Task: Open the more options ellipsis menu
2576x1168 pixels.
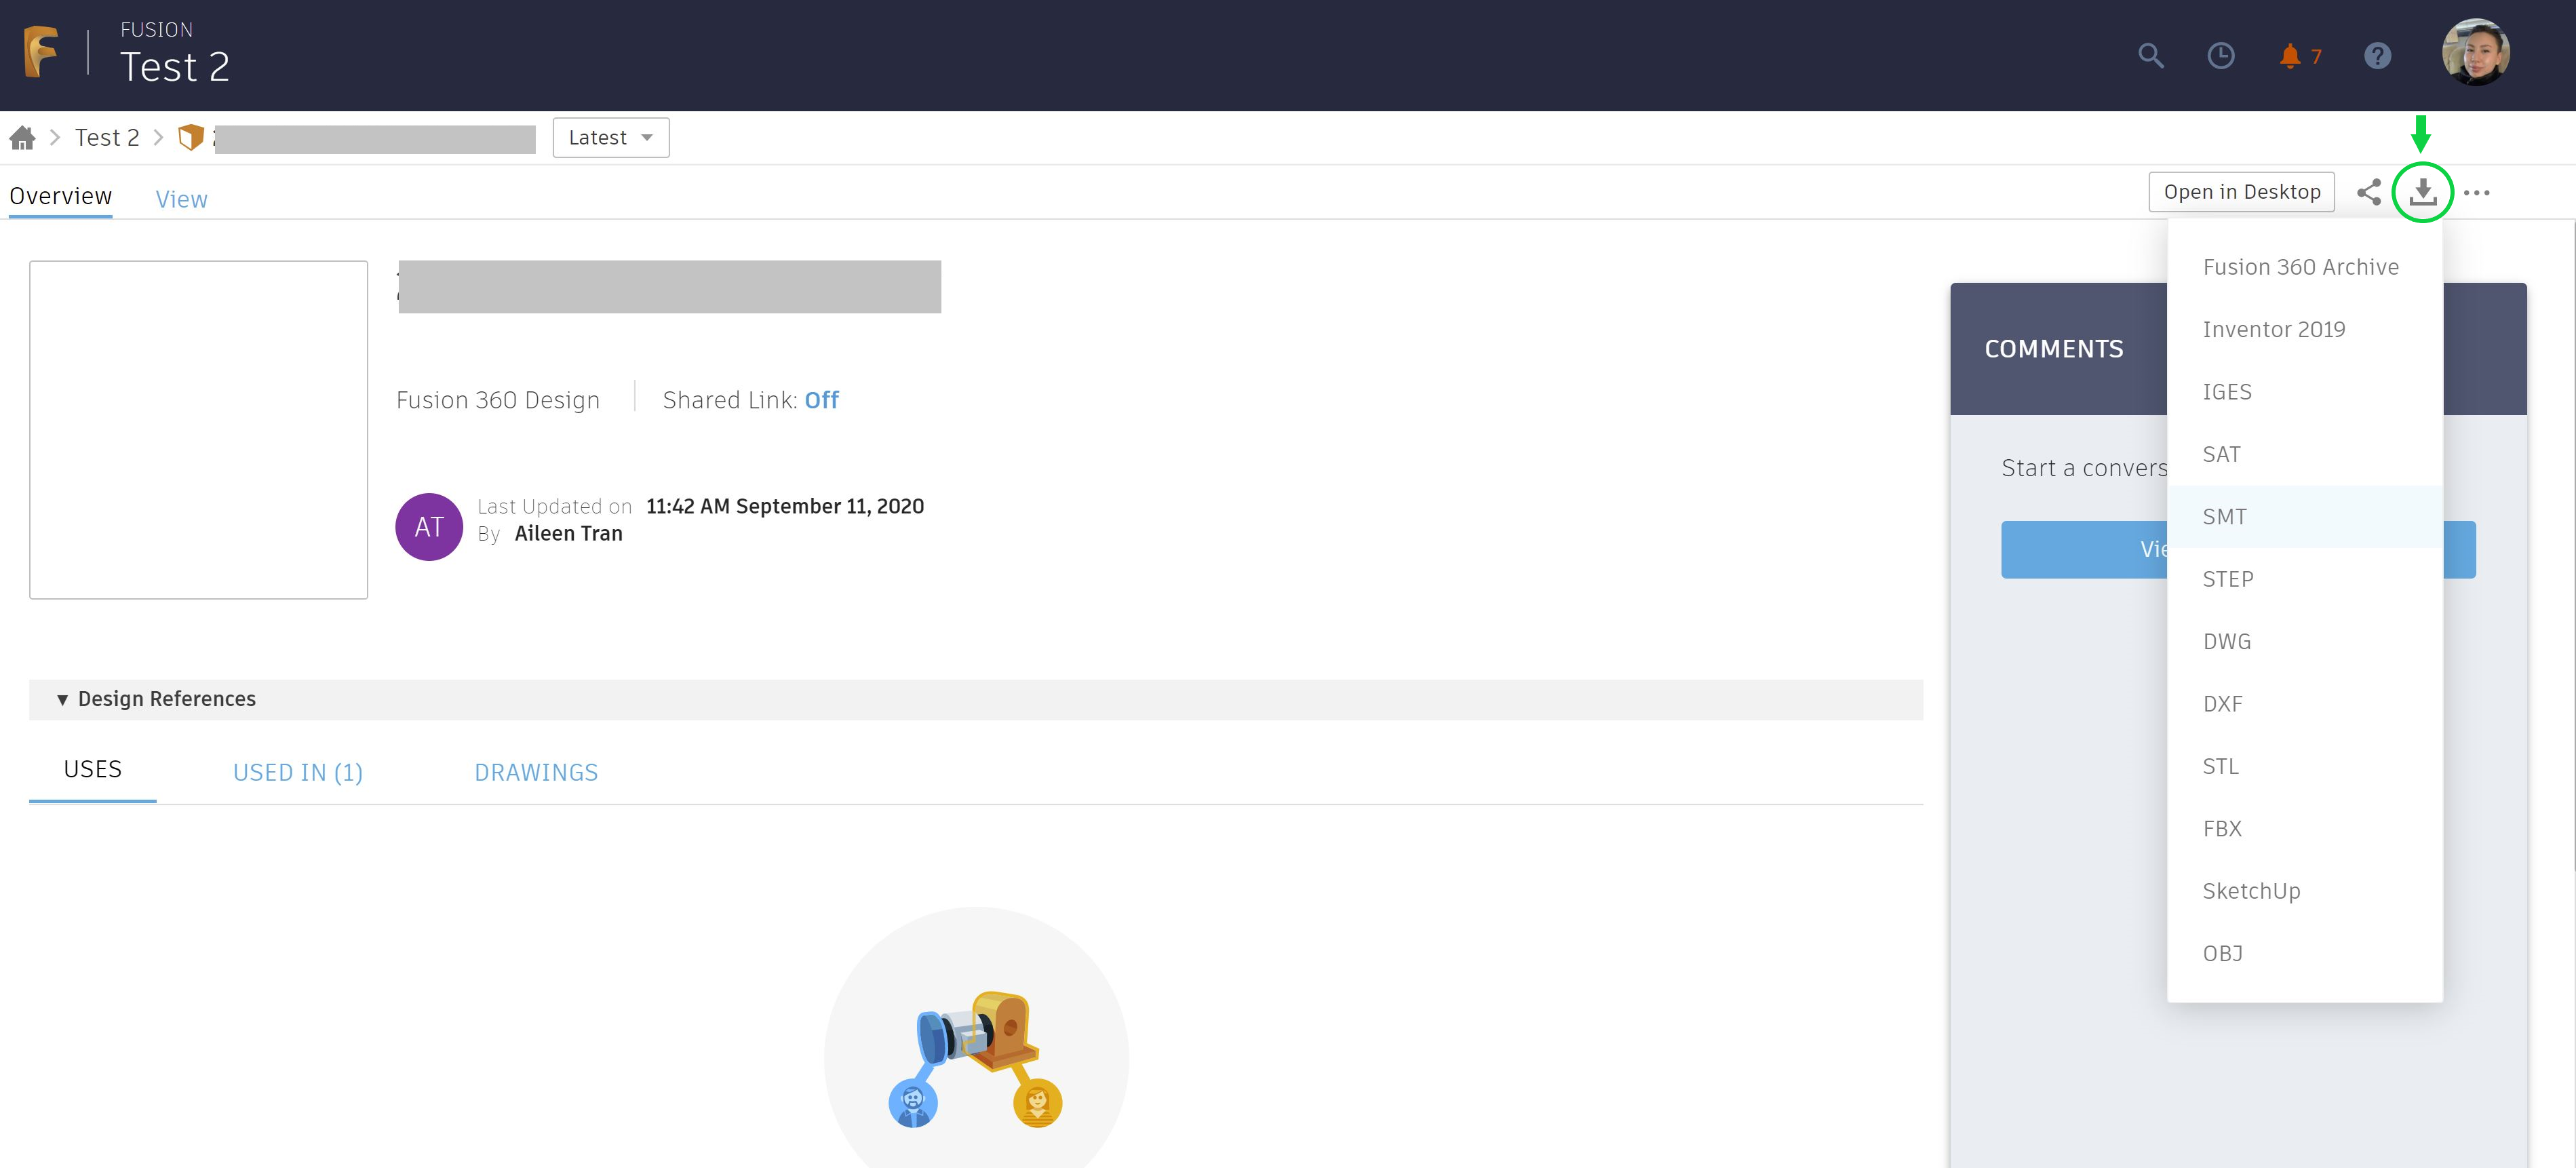Action: pos(2476,192)
